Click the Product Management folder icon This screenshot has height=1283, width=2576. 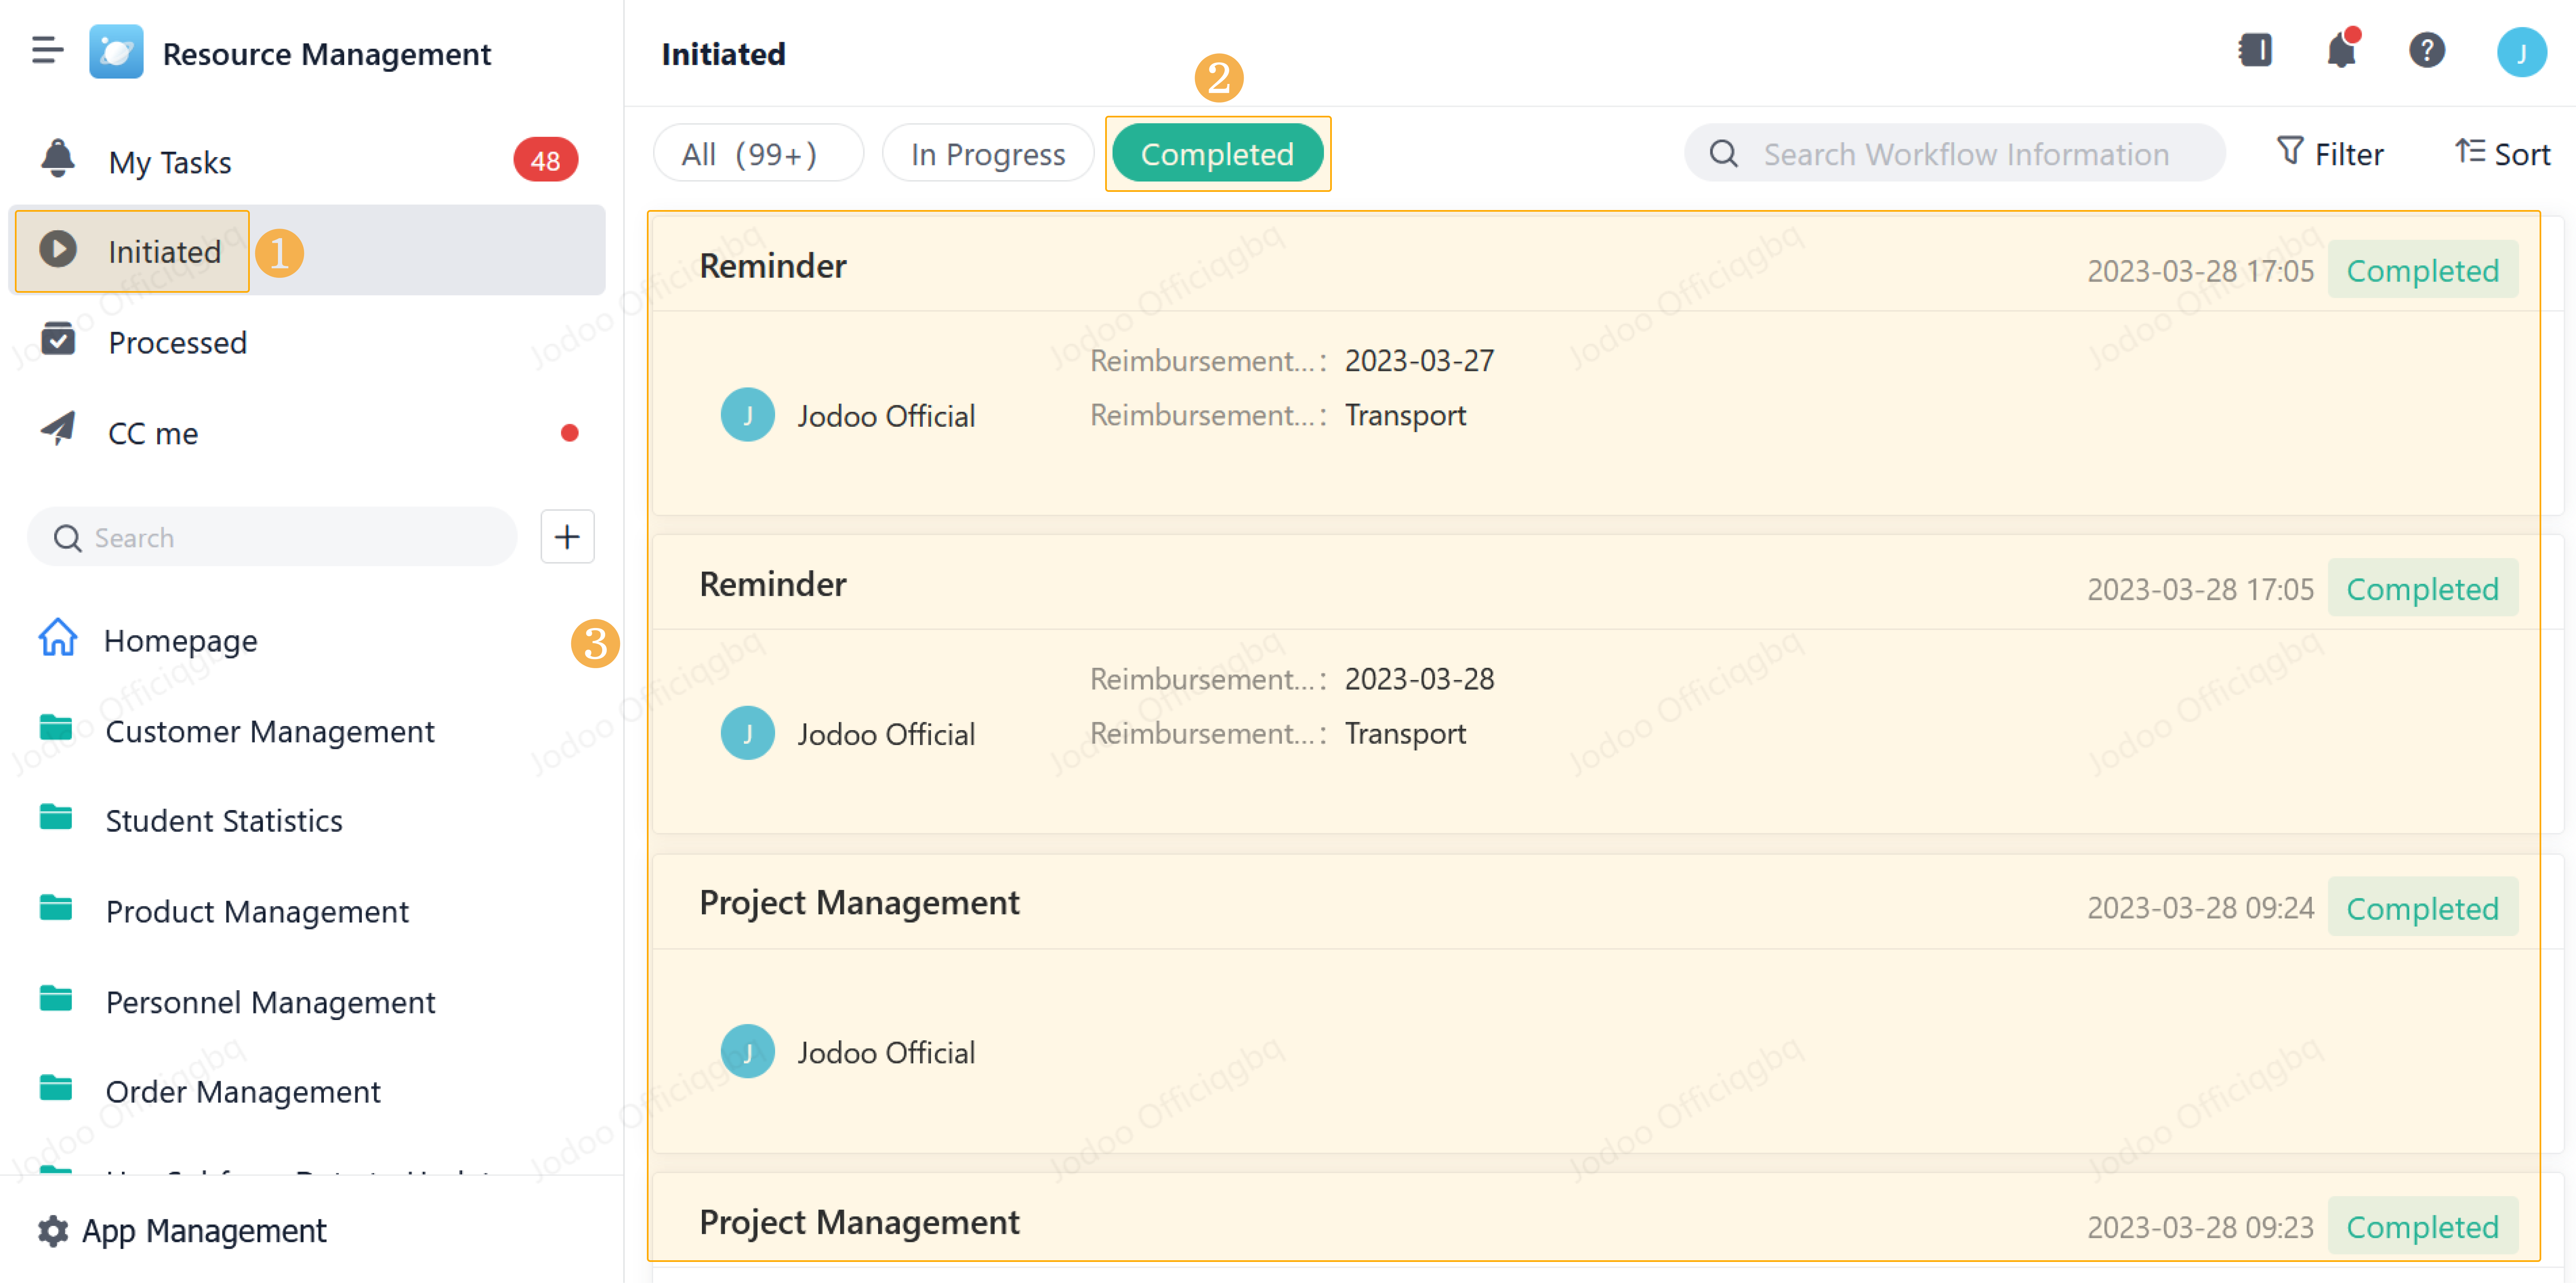tap(56, 908)
